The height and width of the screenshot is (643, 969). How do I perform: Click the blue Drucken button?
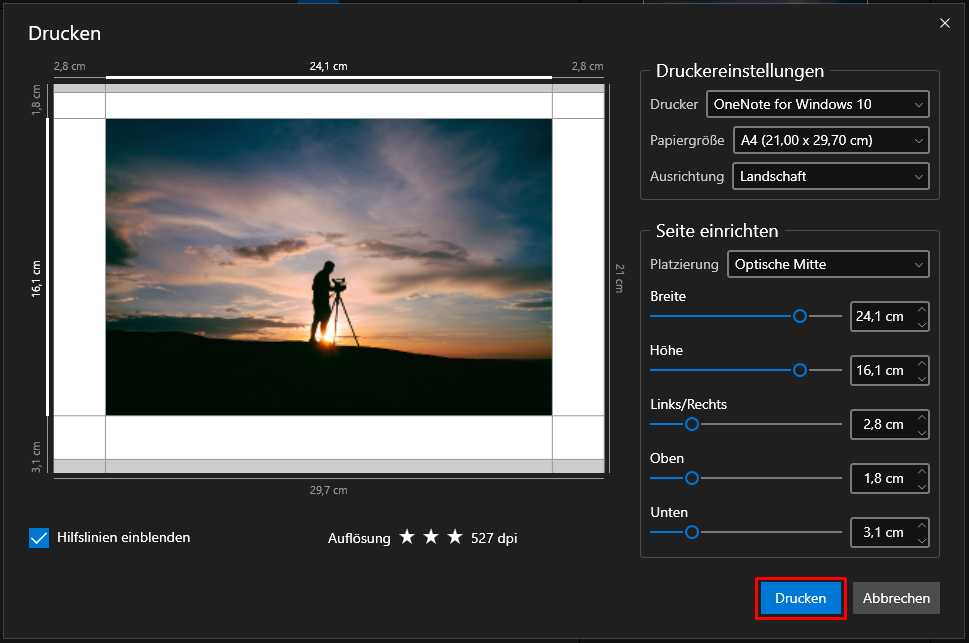(x=800, y=598)
